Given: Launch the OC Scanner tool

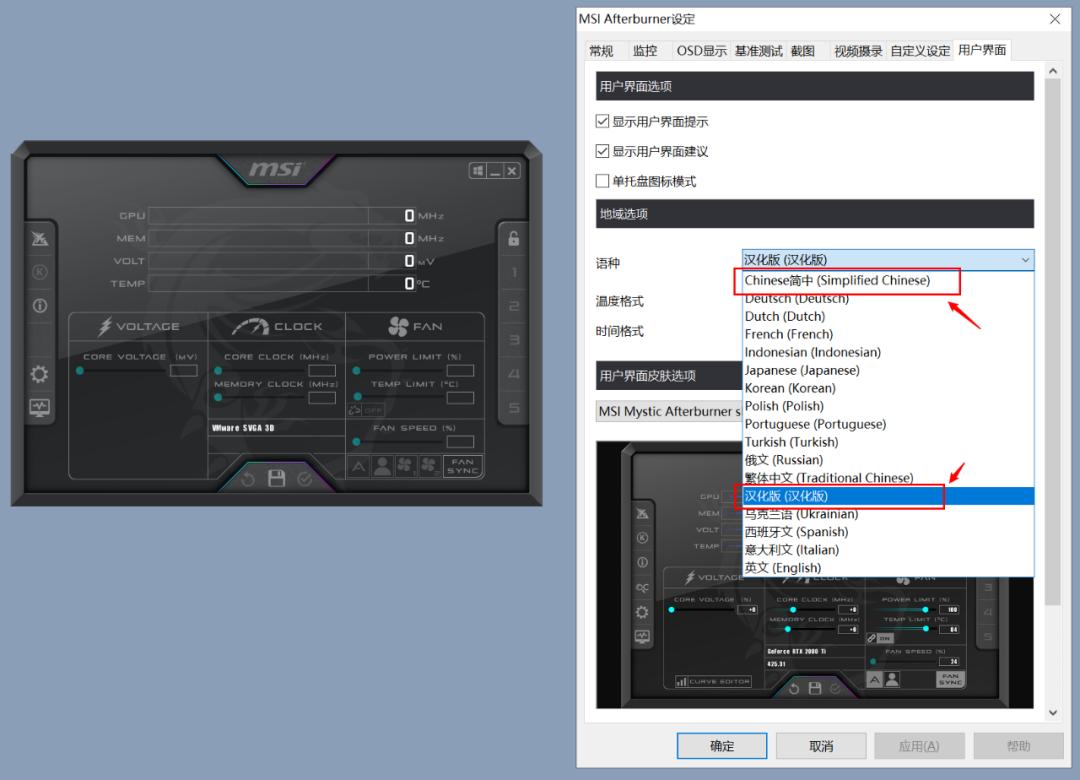Looking at the screenshot, I should pyautogui.click(x=38, y=238).
